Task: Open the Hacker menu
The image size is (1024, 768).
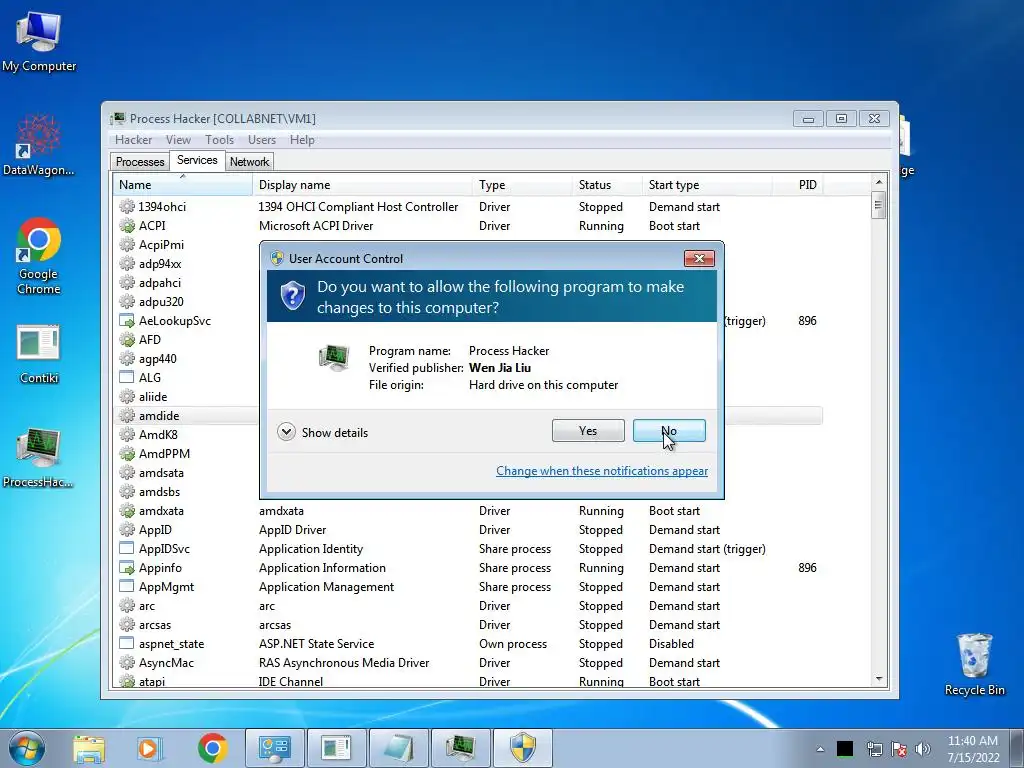Action: (x=133, y=140)
